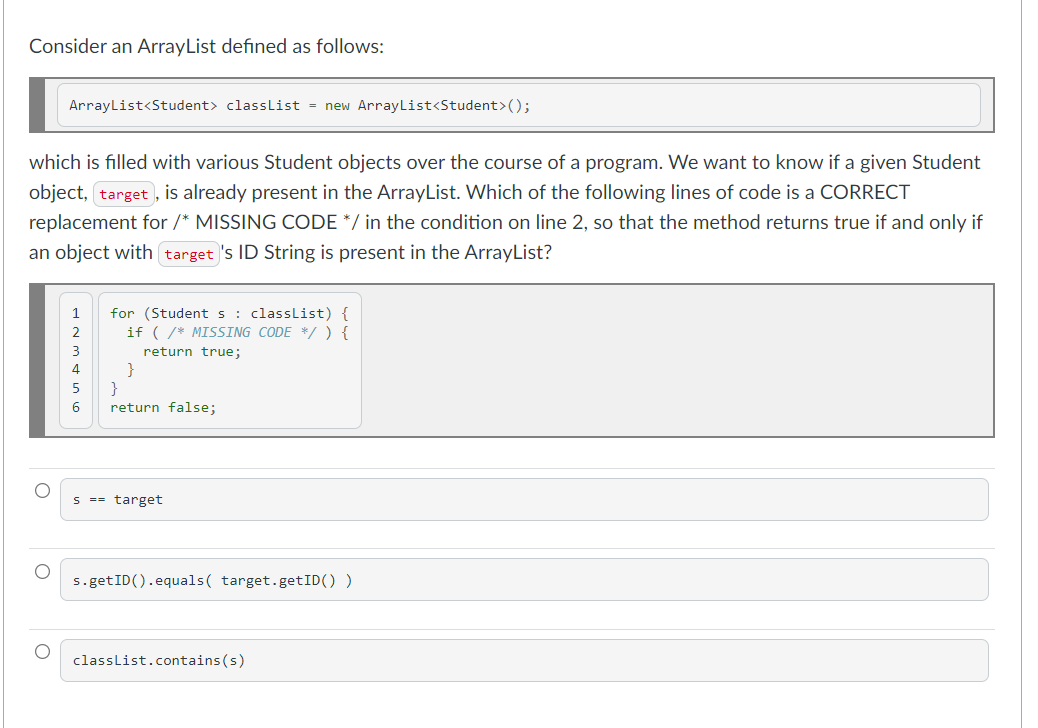Click the "Consider an ArrayList defined as follows:" text
Viewport: 1038px width, 728px height.
click(206, 46)
